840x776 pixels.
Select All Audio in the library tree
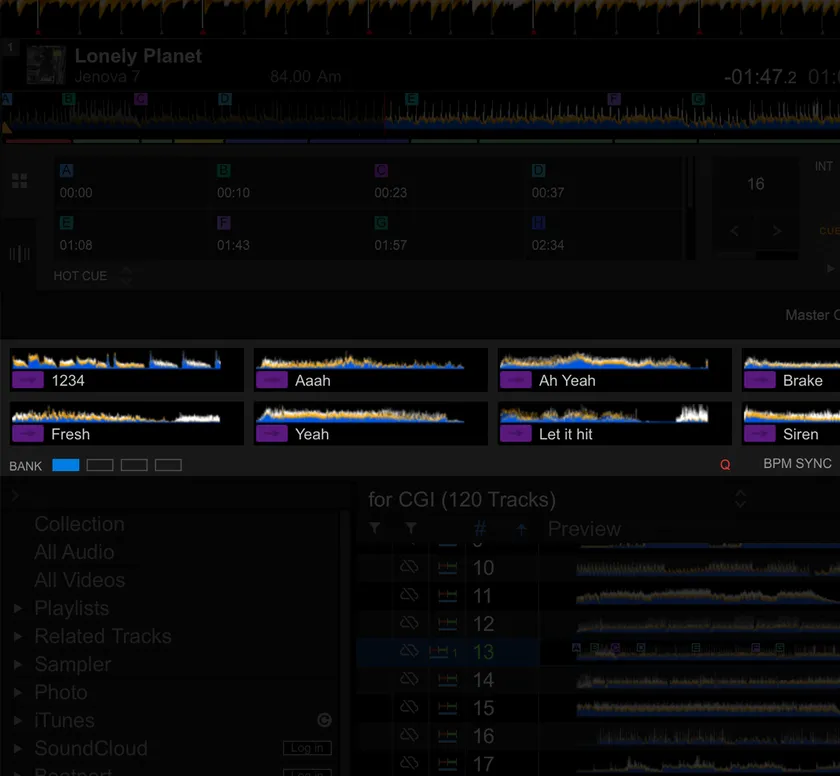tap(74, 552)
